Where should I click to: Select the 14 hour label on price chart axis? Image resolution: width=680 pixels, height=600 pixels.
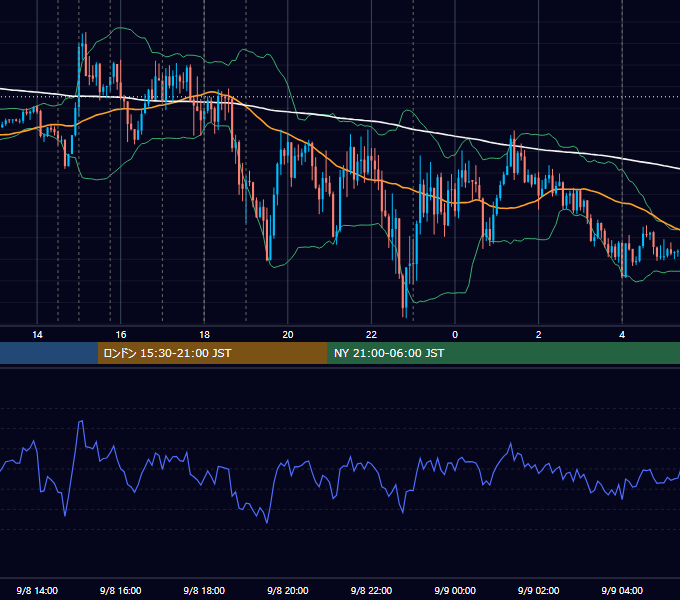coord(37,335)
